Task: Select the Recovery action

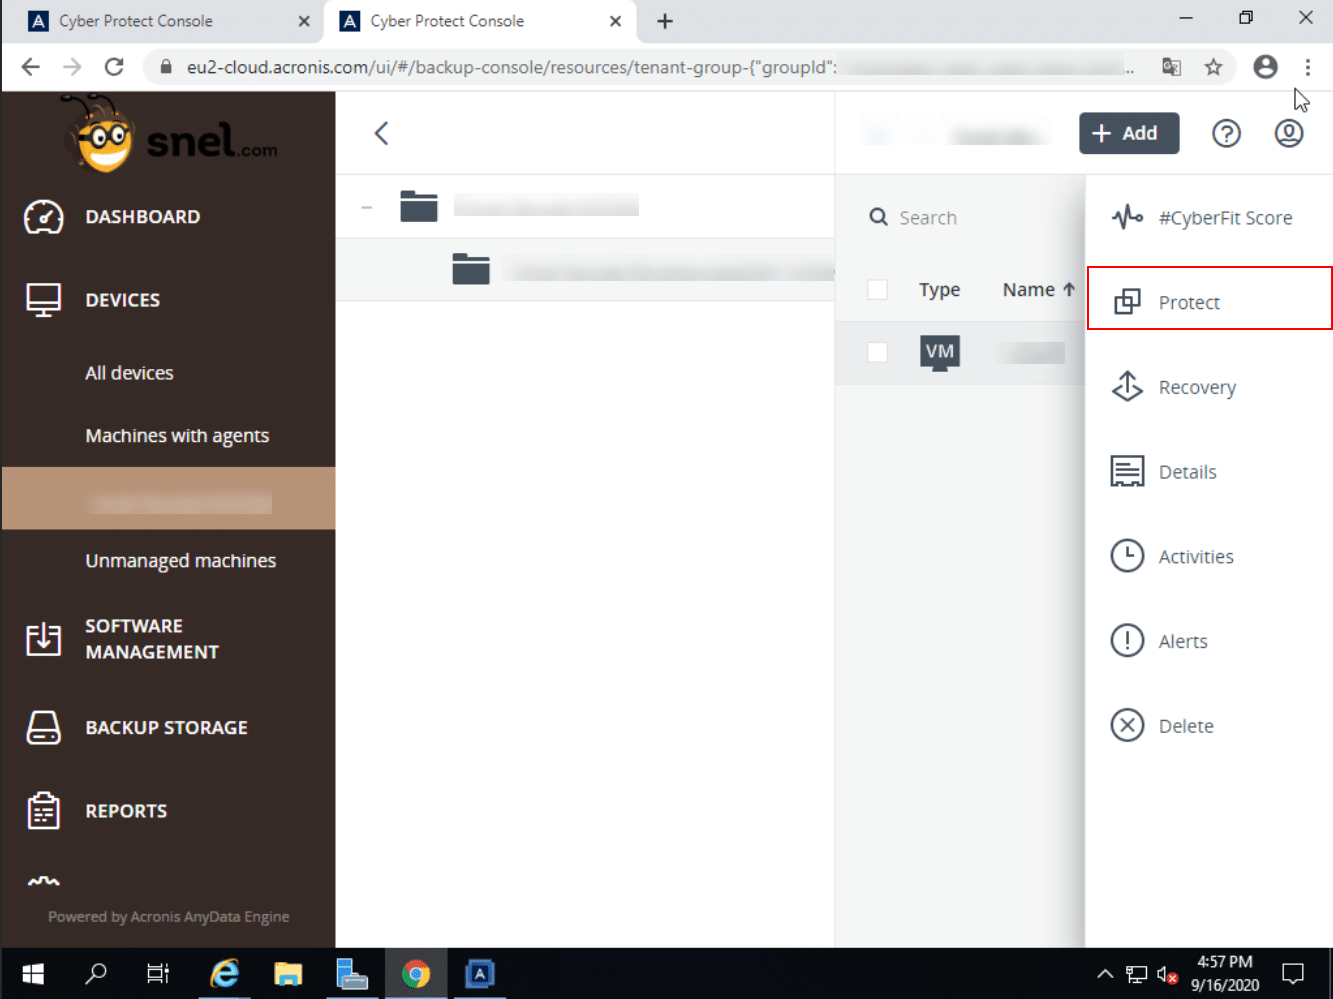Action: [x=1196, y=387]
